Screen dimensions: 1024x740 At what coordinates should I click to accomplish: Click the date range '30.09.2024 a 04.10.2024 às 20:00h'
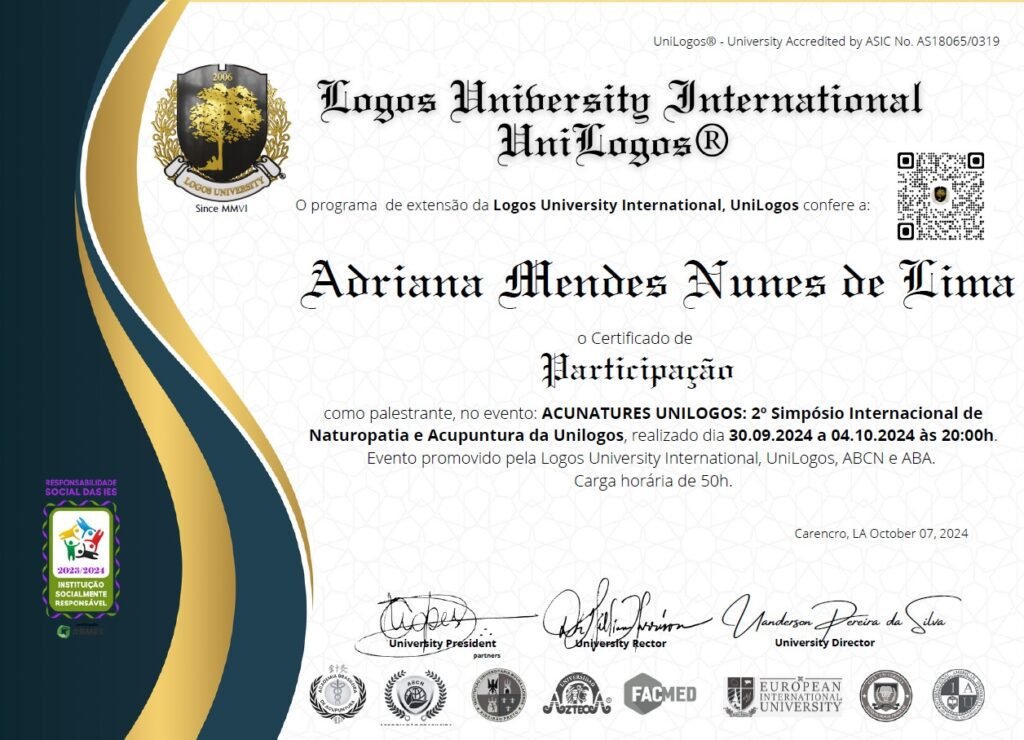pyautogui.click(x=861, y=435)
